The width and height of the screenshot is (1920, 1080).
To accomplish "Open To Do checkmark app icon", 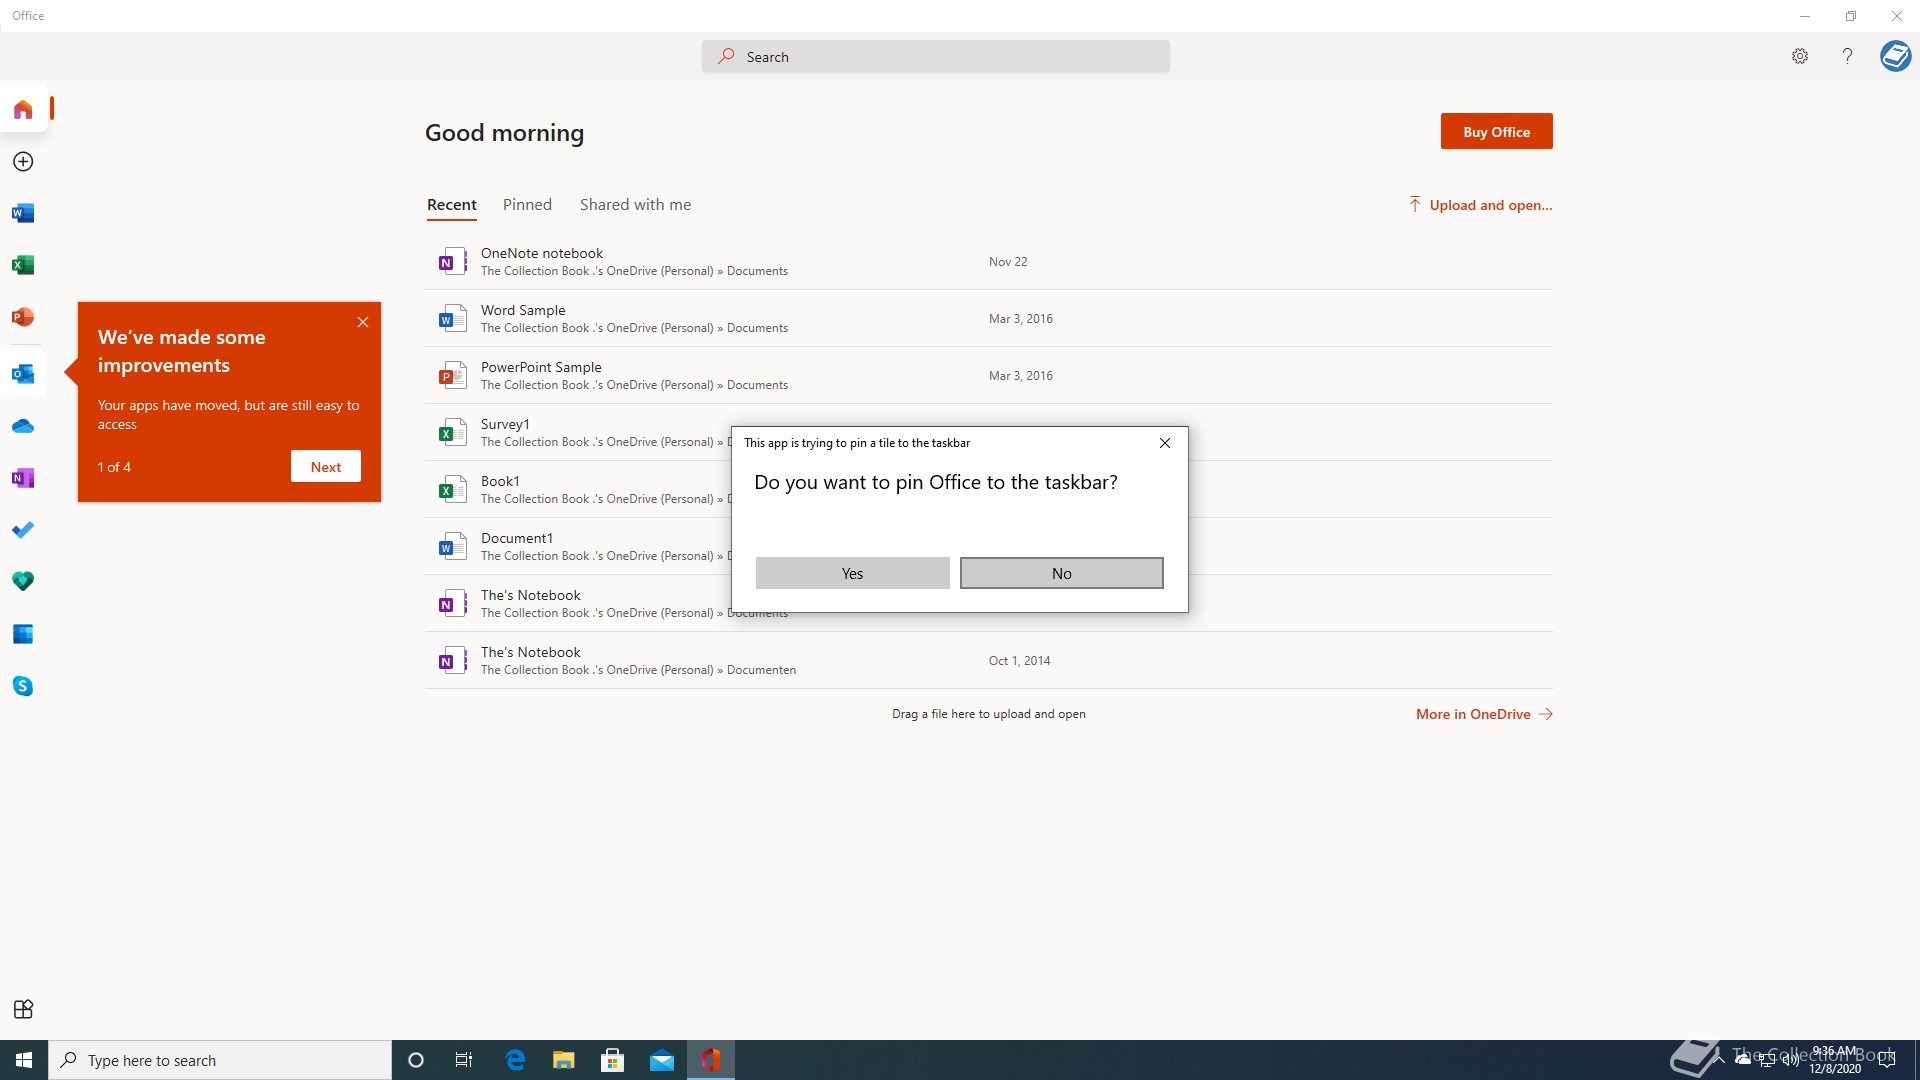I will click(x=23, y=530).
